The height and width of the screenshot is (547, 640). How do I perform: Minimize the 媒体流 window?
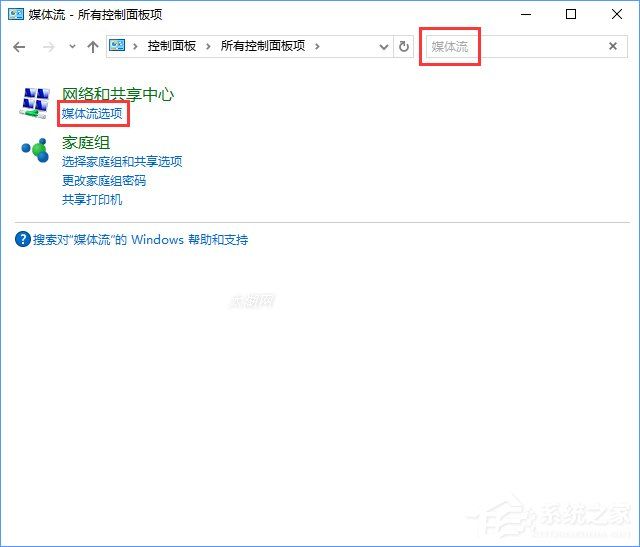(526, 14)
